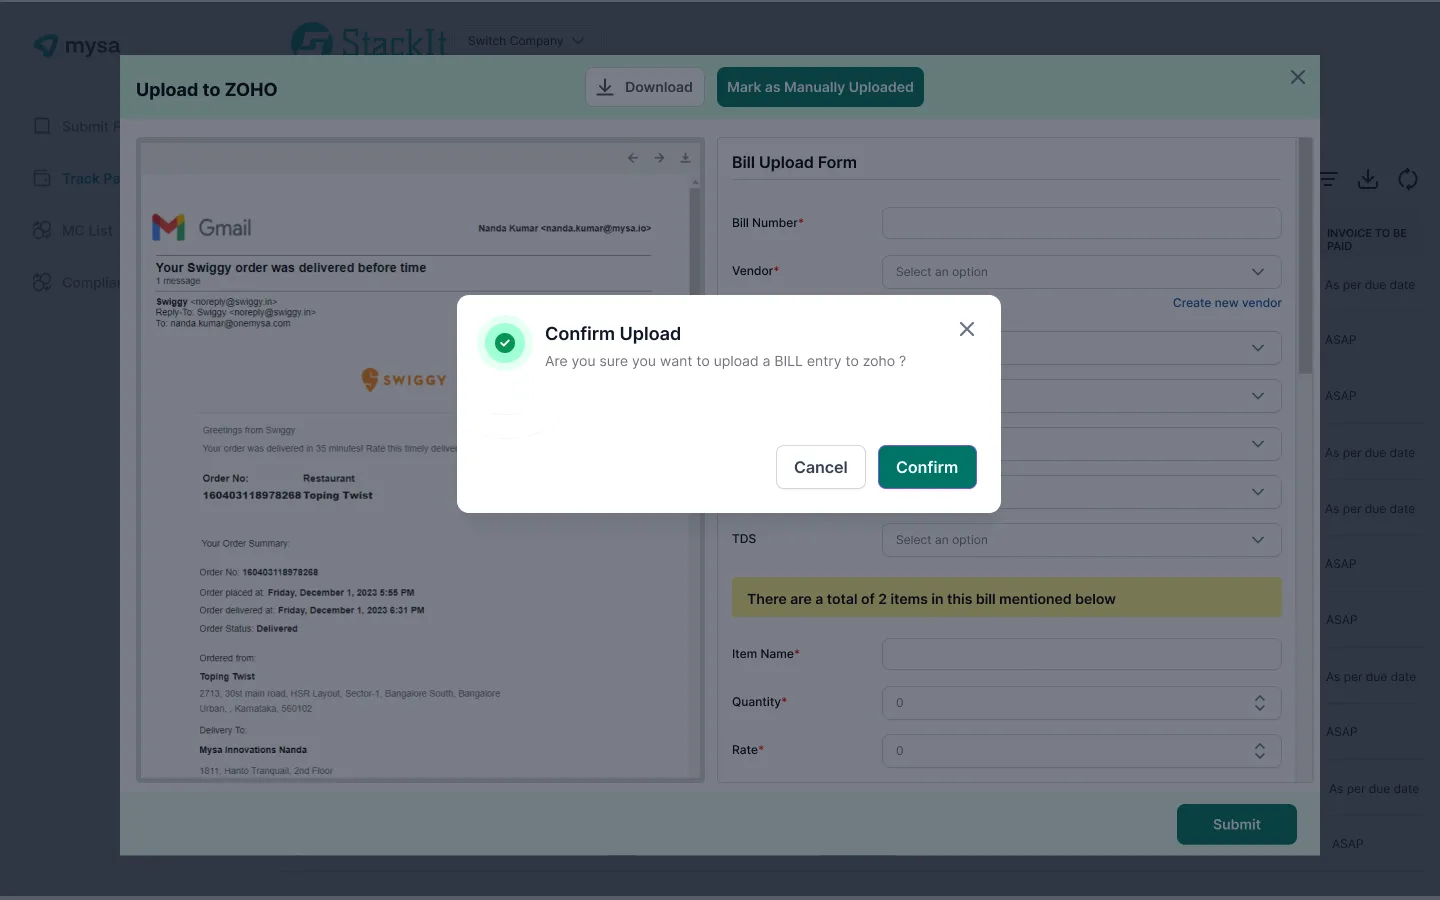Click the document preview vertical scrollbar
Viewport: 1440px width, 900px height.
(695, 480)
